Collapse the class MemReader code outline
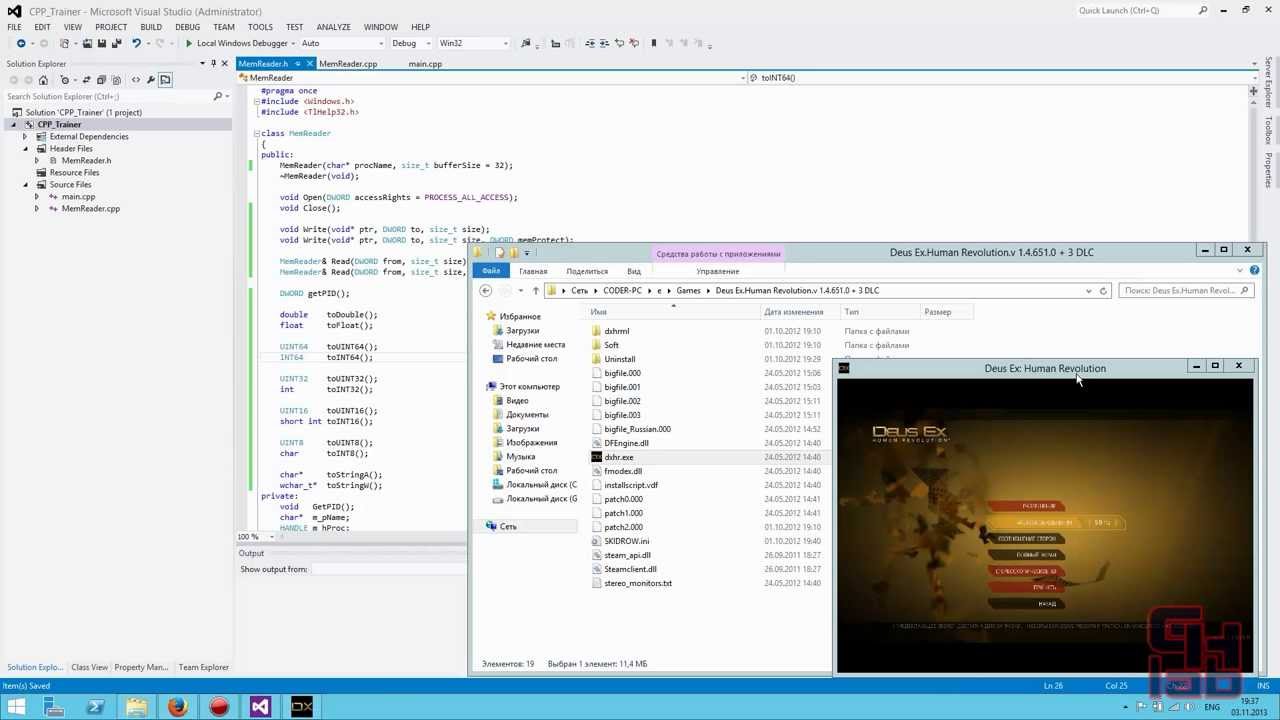The image size is (1280, 720). pyautogui.click(x=256, y=133)
